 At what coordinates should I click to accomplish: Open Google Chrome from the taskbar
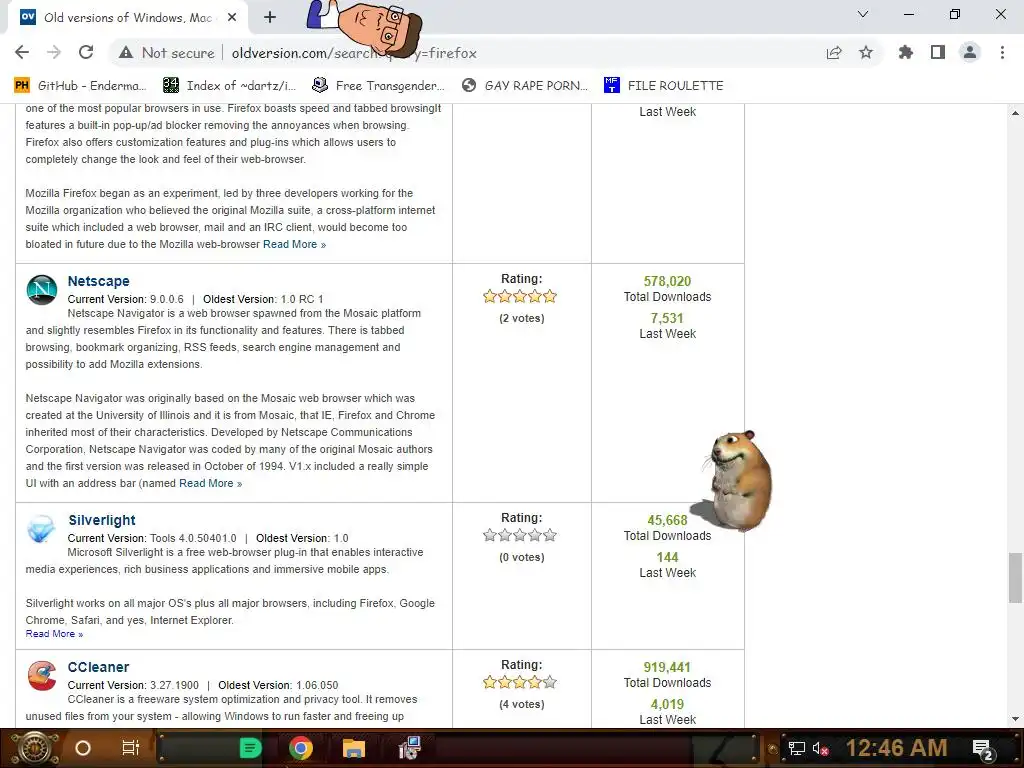click(301, 748)
